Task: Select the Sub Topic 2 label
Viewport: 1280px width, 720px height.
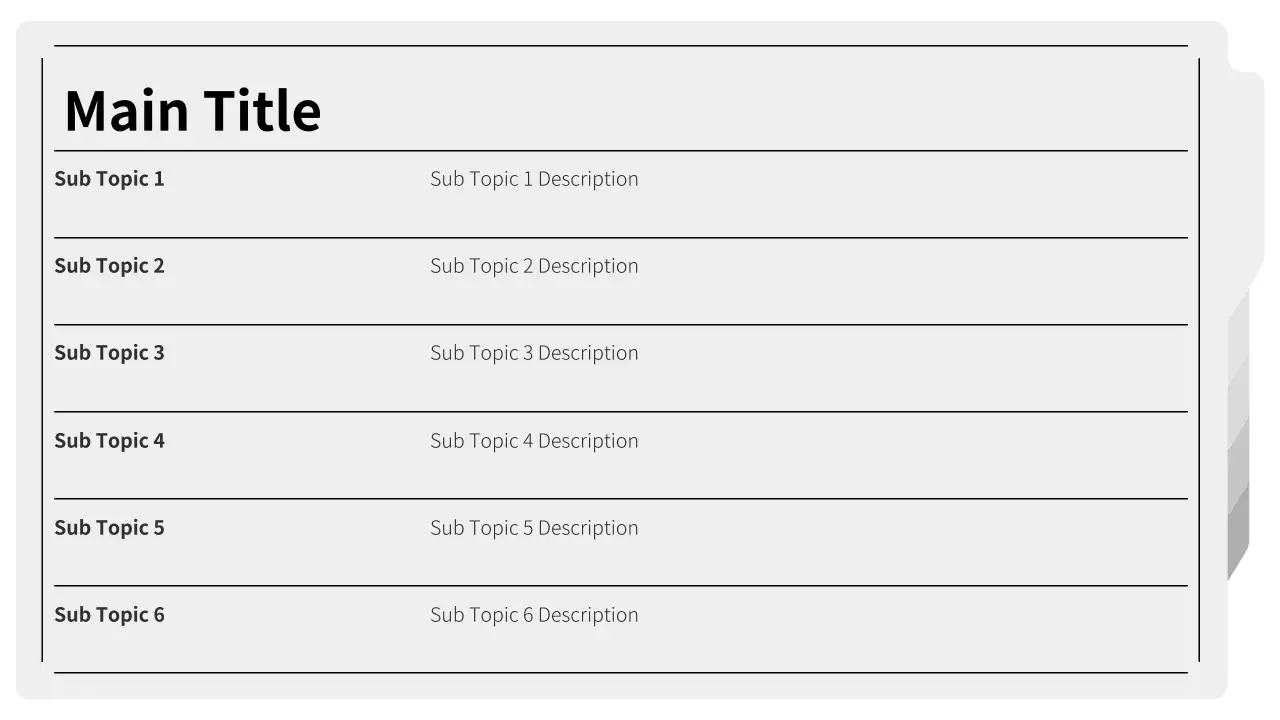Action: pos(109,266)
